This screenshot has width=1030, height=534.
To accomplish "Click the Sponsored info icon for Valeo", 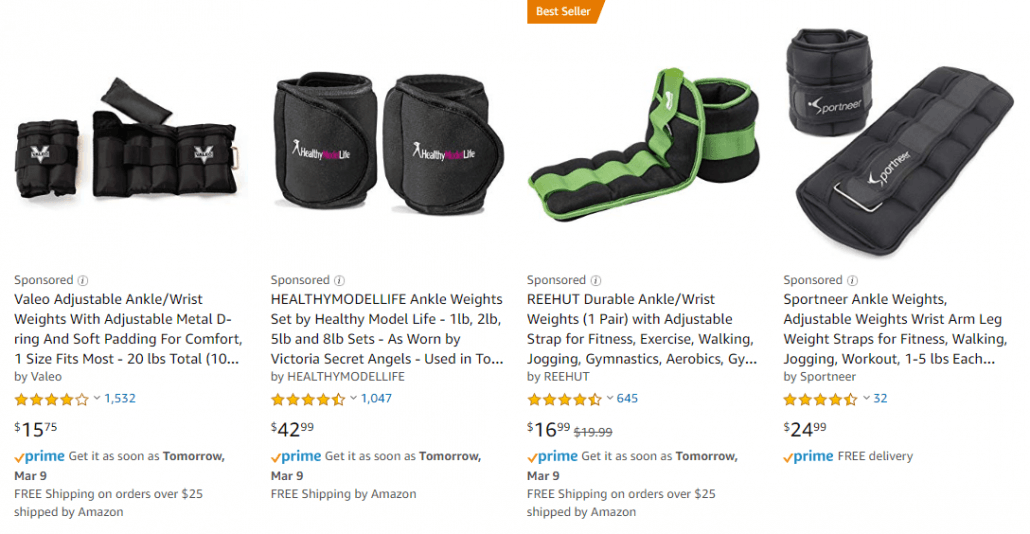I will 83,281.
